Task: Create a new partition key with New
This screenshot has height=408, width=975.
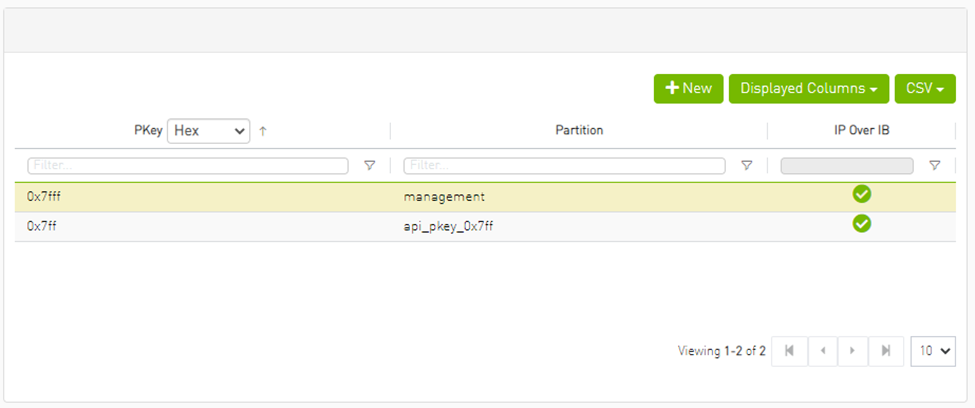Action: (x=688, y=88)
